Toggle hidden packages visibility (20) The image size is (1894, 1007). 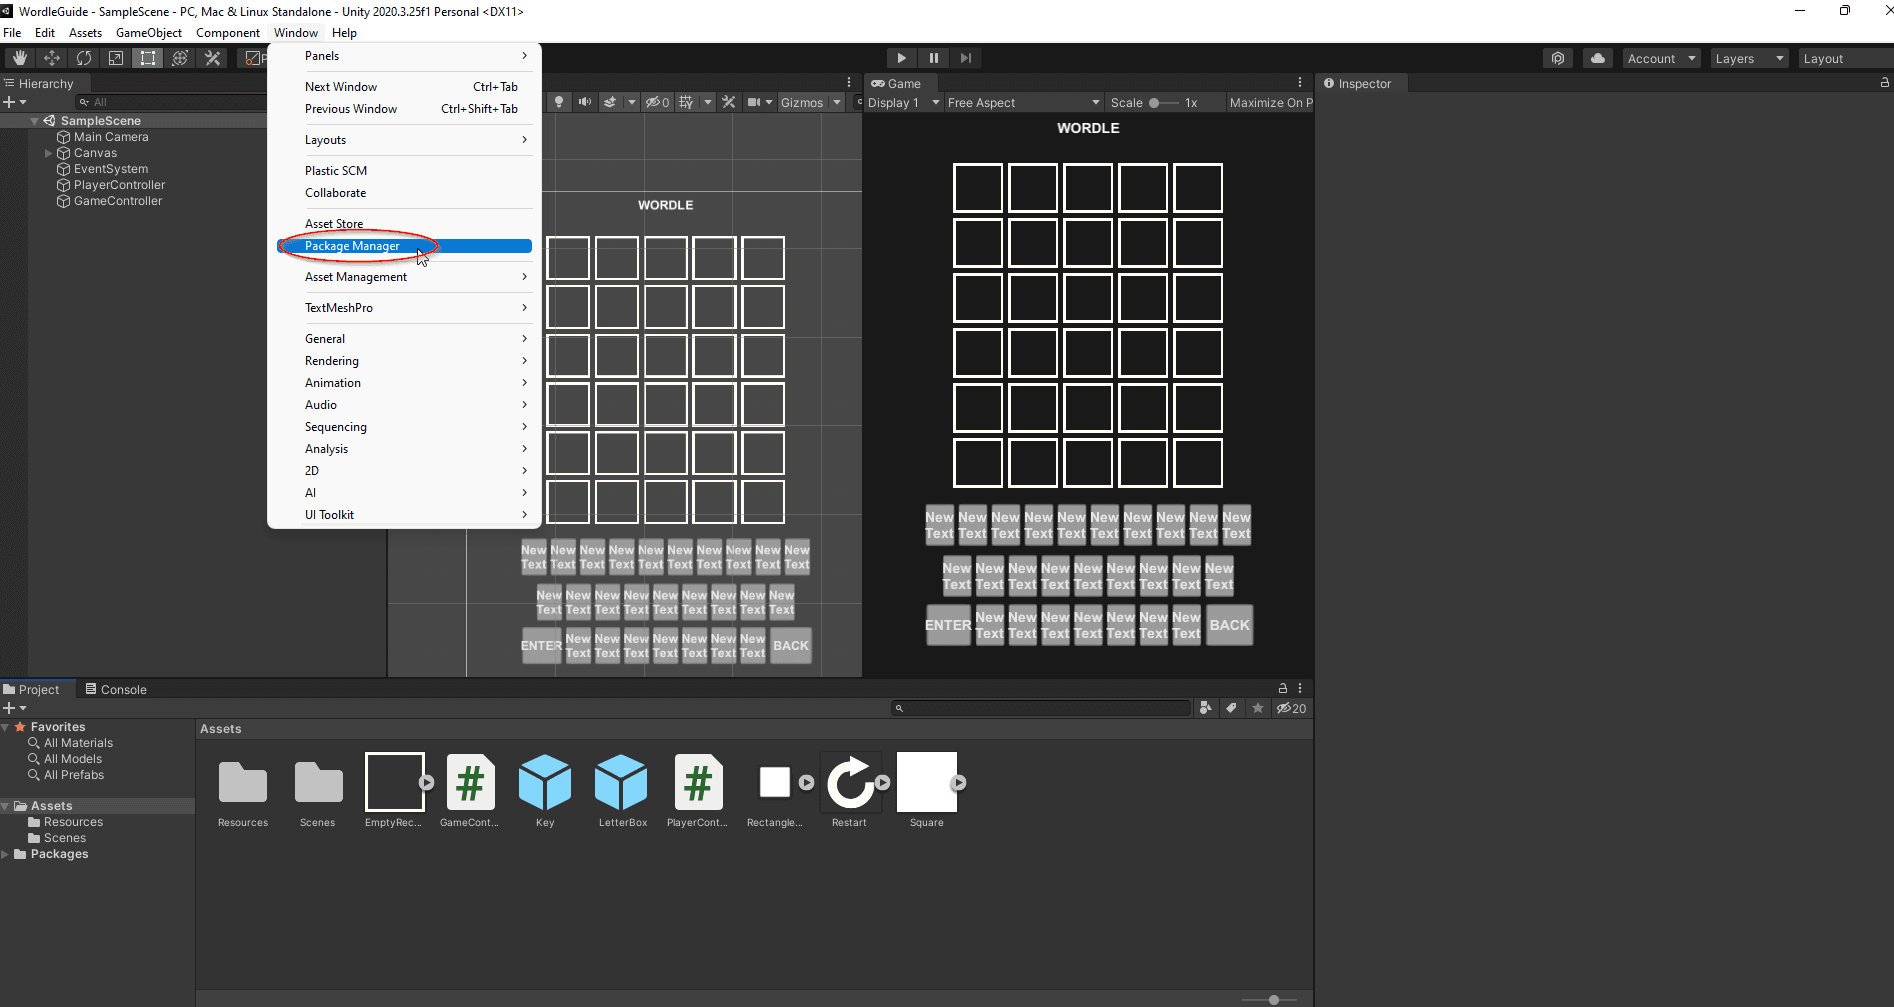[1291, 708]
